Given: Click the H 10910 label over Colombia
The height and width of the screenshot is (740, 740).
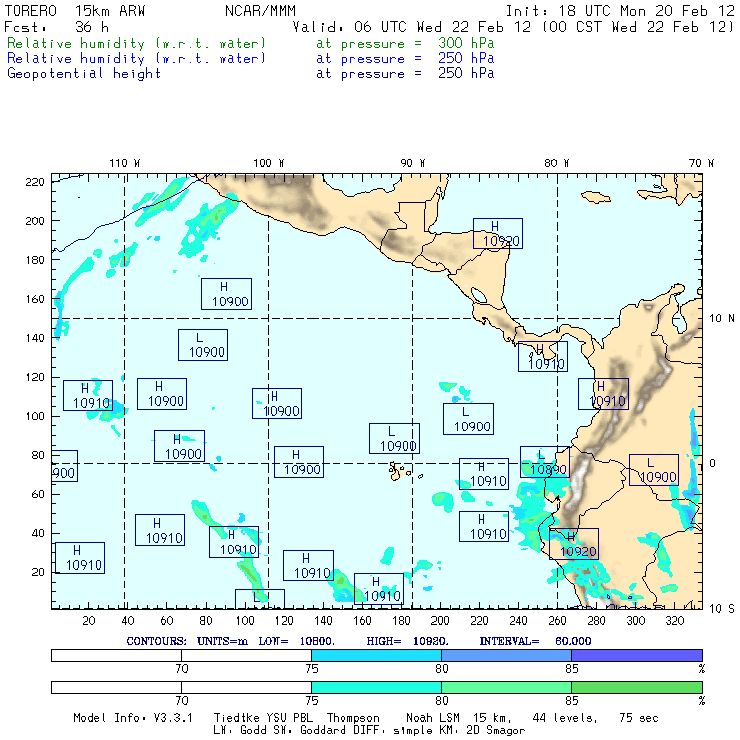Looking at the screenshot, I should pyautogui.click(x=603, y=394).
